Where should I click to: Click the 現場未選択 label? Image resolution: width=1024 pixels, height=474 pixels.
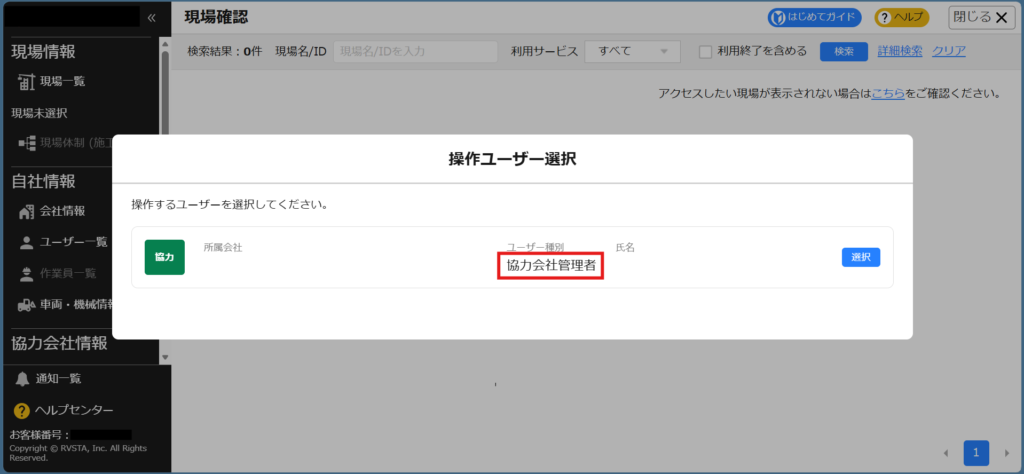coord(39,114)
